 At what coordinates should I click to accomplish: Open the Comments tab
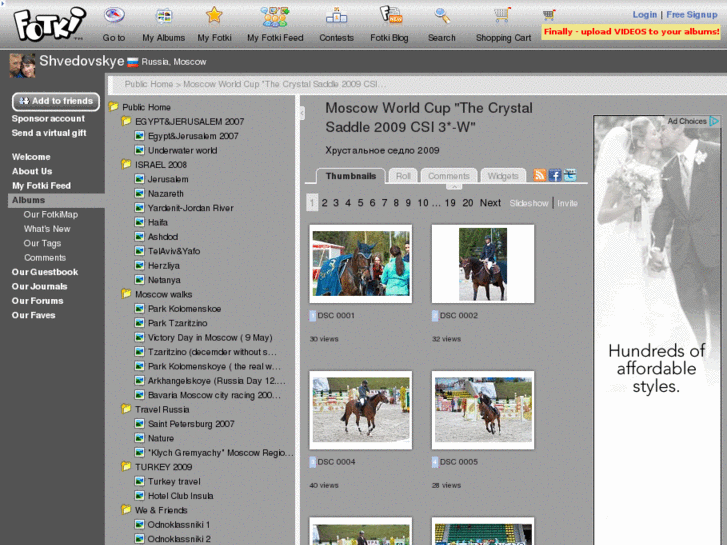tap(448, 176)
